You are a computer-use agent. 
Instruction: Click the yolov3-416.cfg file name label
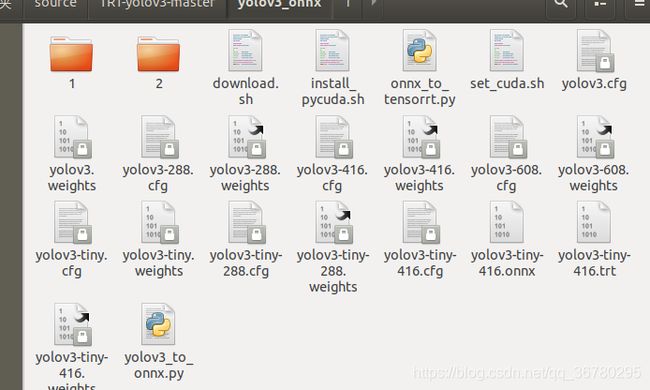[332, 178]
